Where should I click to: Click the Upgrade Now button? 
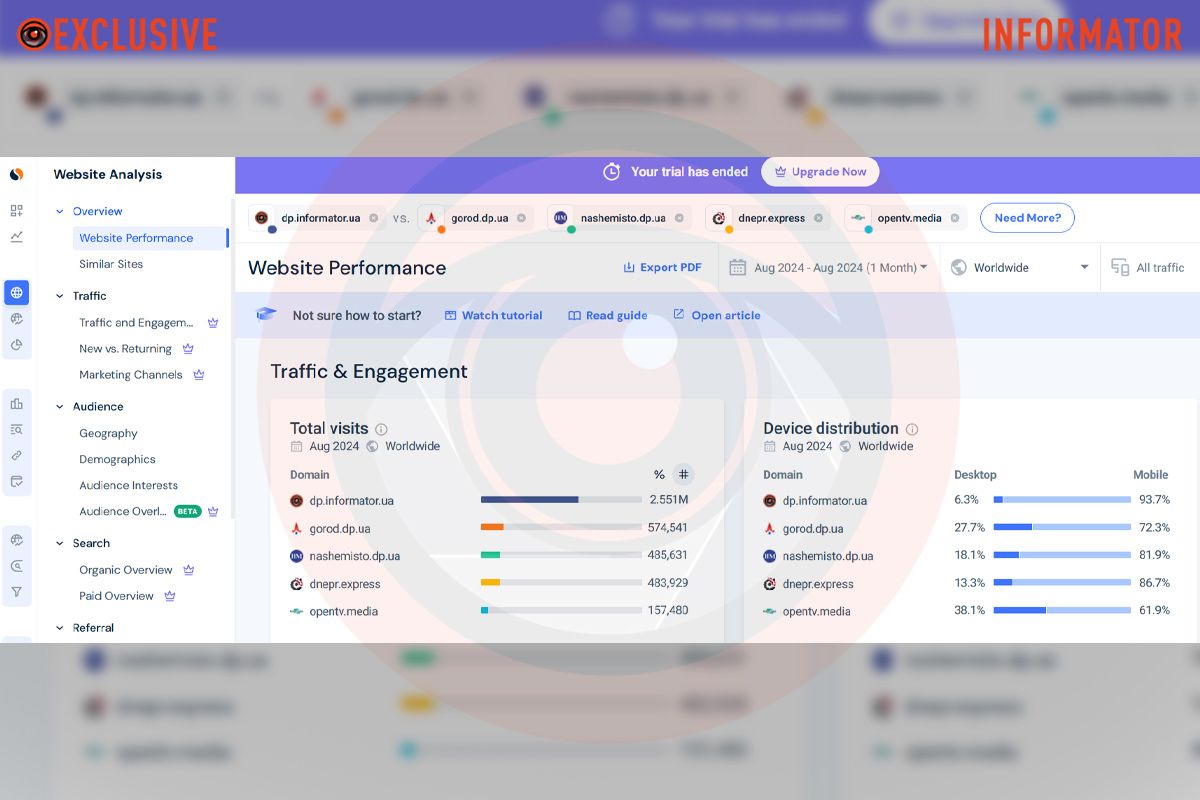[x=820, y=172]
